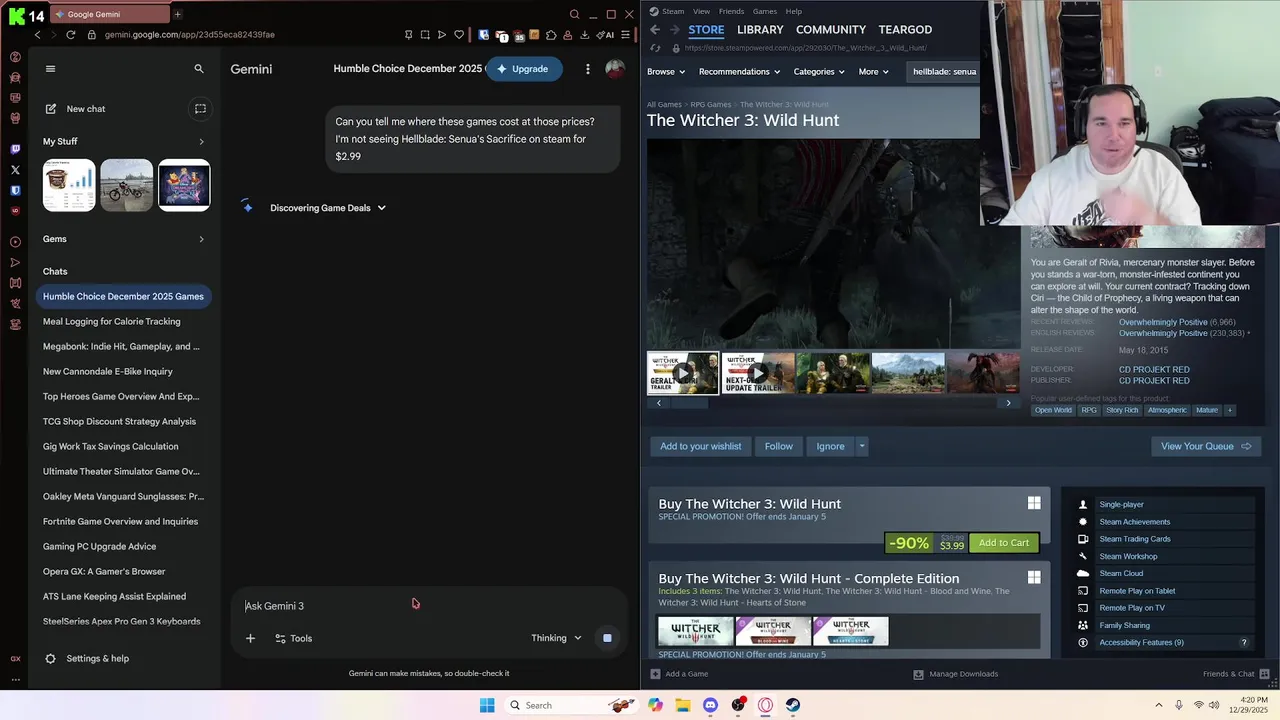1280x720 pixels.
Task: Open the Ignore options dropdown arrow
Action: pyautogui.click(x=861, y=447)
